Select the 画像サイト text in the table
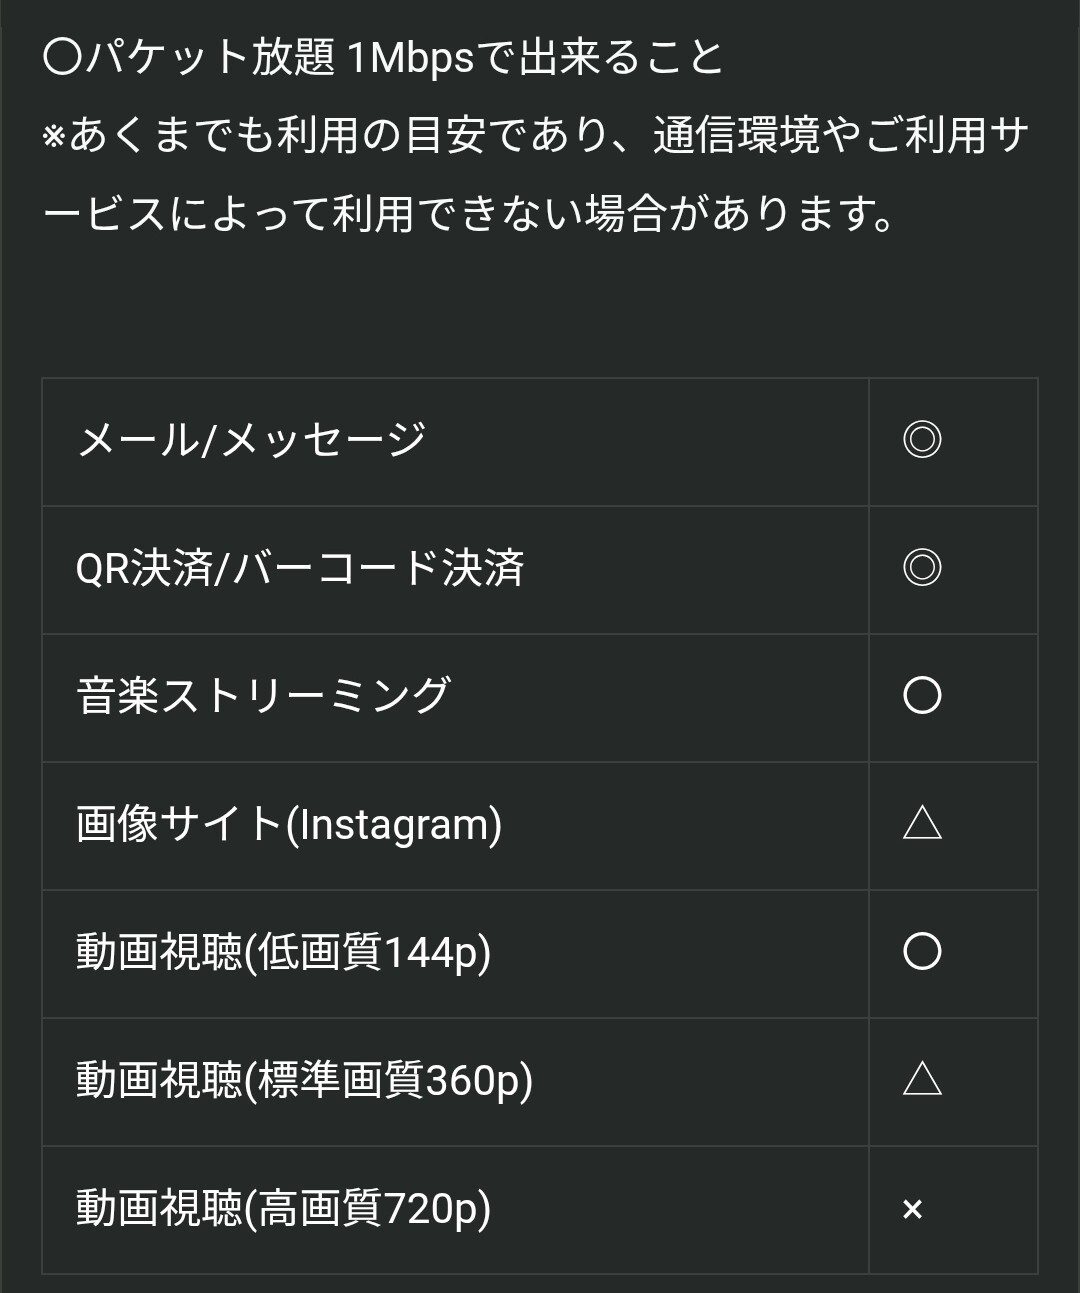 pos(180,825)
